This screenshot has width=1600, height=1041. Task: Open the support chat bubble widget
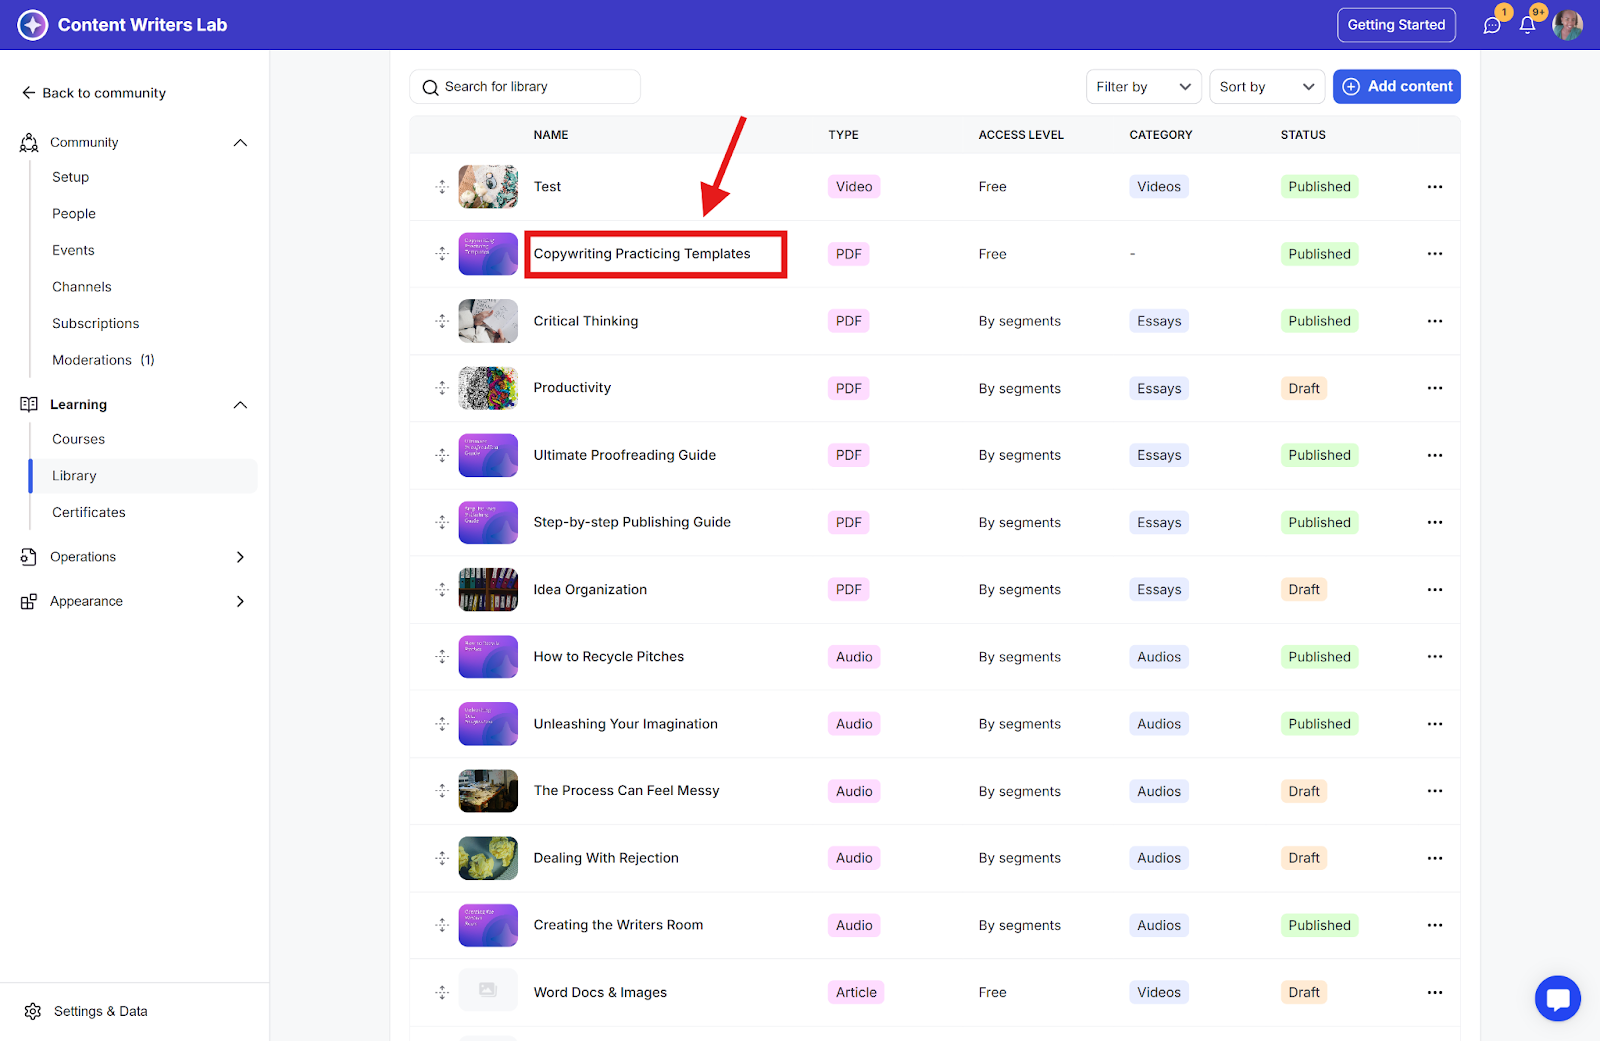1557,998
